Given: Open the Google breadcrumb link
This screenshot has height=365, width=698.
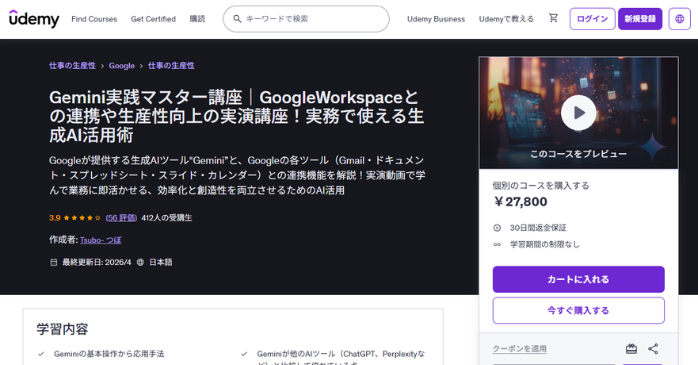Looking at the screenshot, I should pos(122,65).
